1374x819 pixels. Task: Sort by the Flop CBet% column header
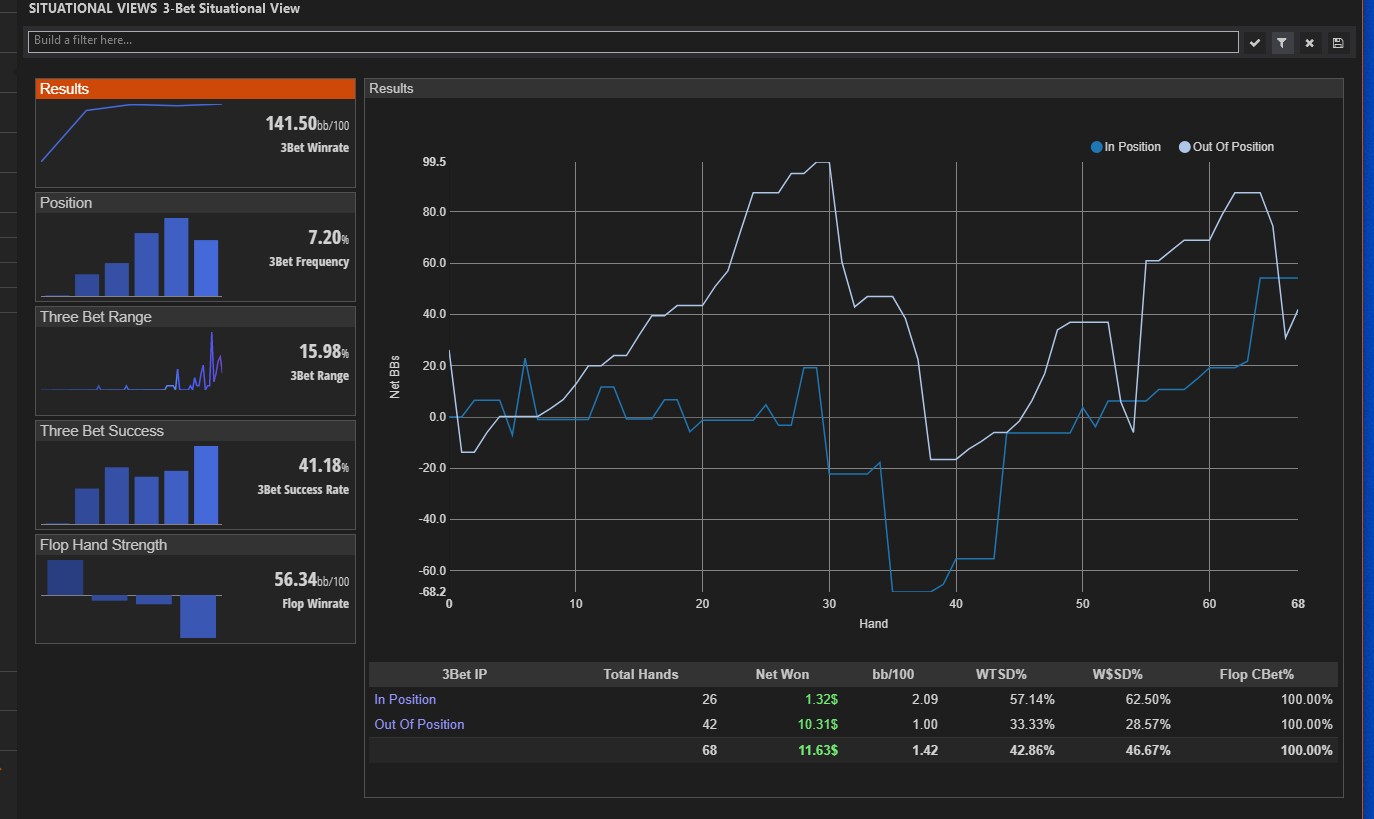click(x=1261, y=674)
